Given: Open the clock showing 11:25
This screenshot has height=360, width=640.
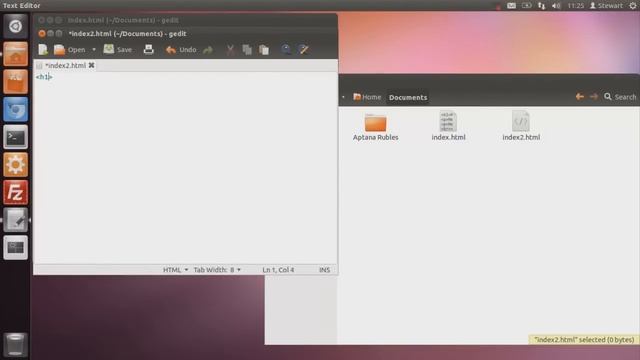Looking at the screenshot, I should pos(576,6).
